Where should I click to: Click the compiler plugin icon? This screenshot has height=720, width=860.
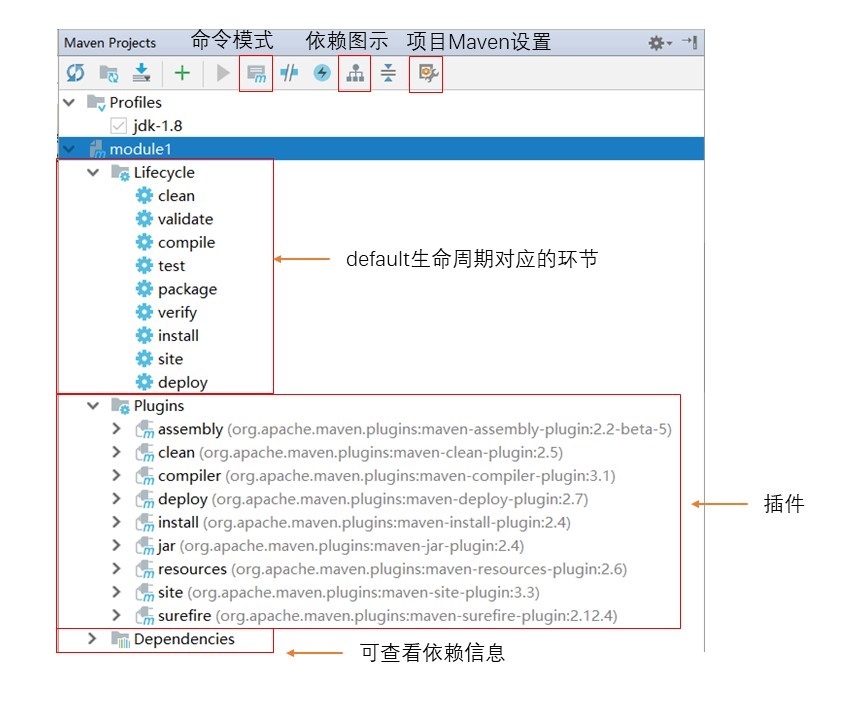[144, 476]
